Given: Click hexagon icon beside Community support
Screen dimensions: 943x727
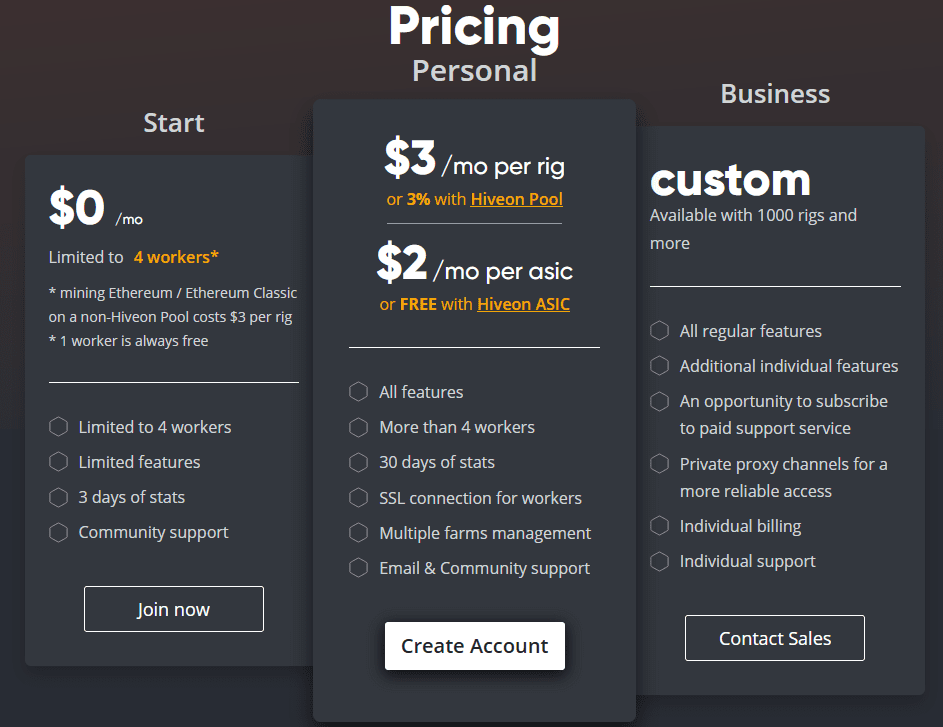Looking at the screenshot, I should point(59,532).
